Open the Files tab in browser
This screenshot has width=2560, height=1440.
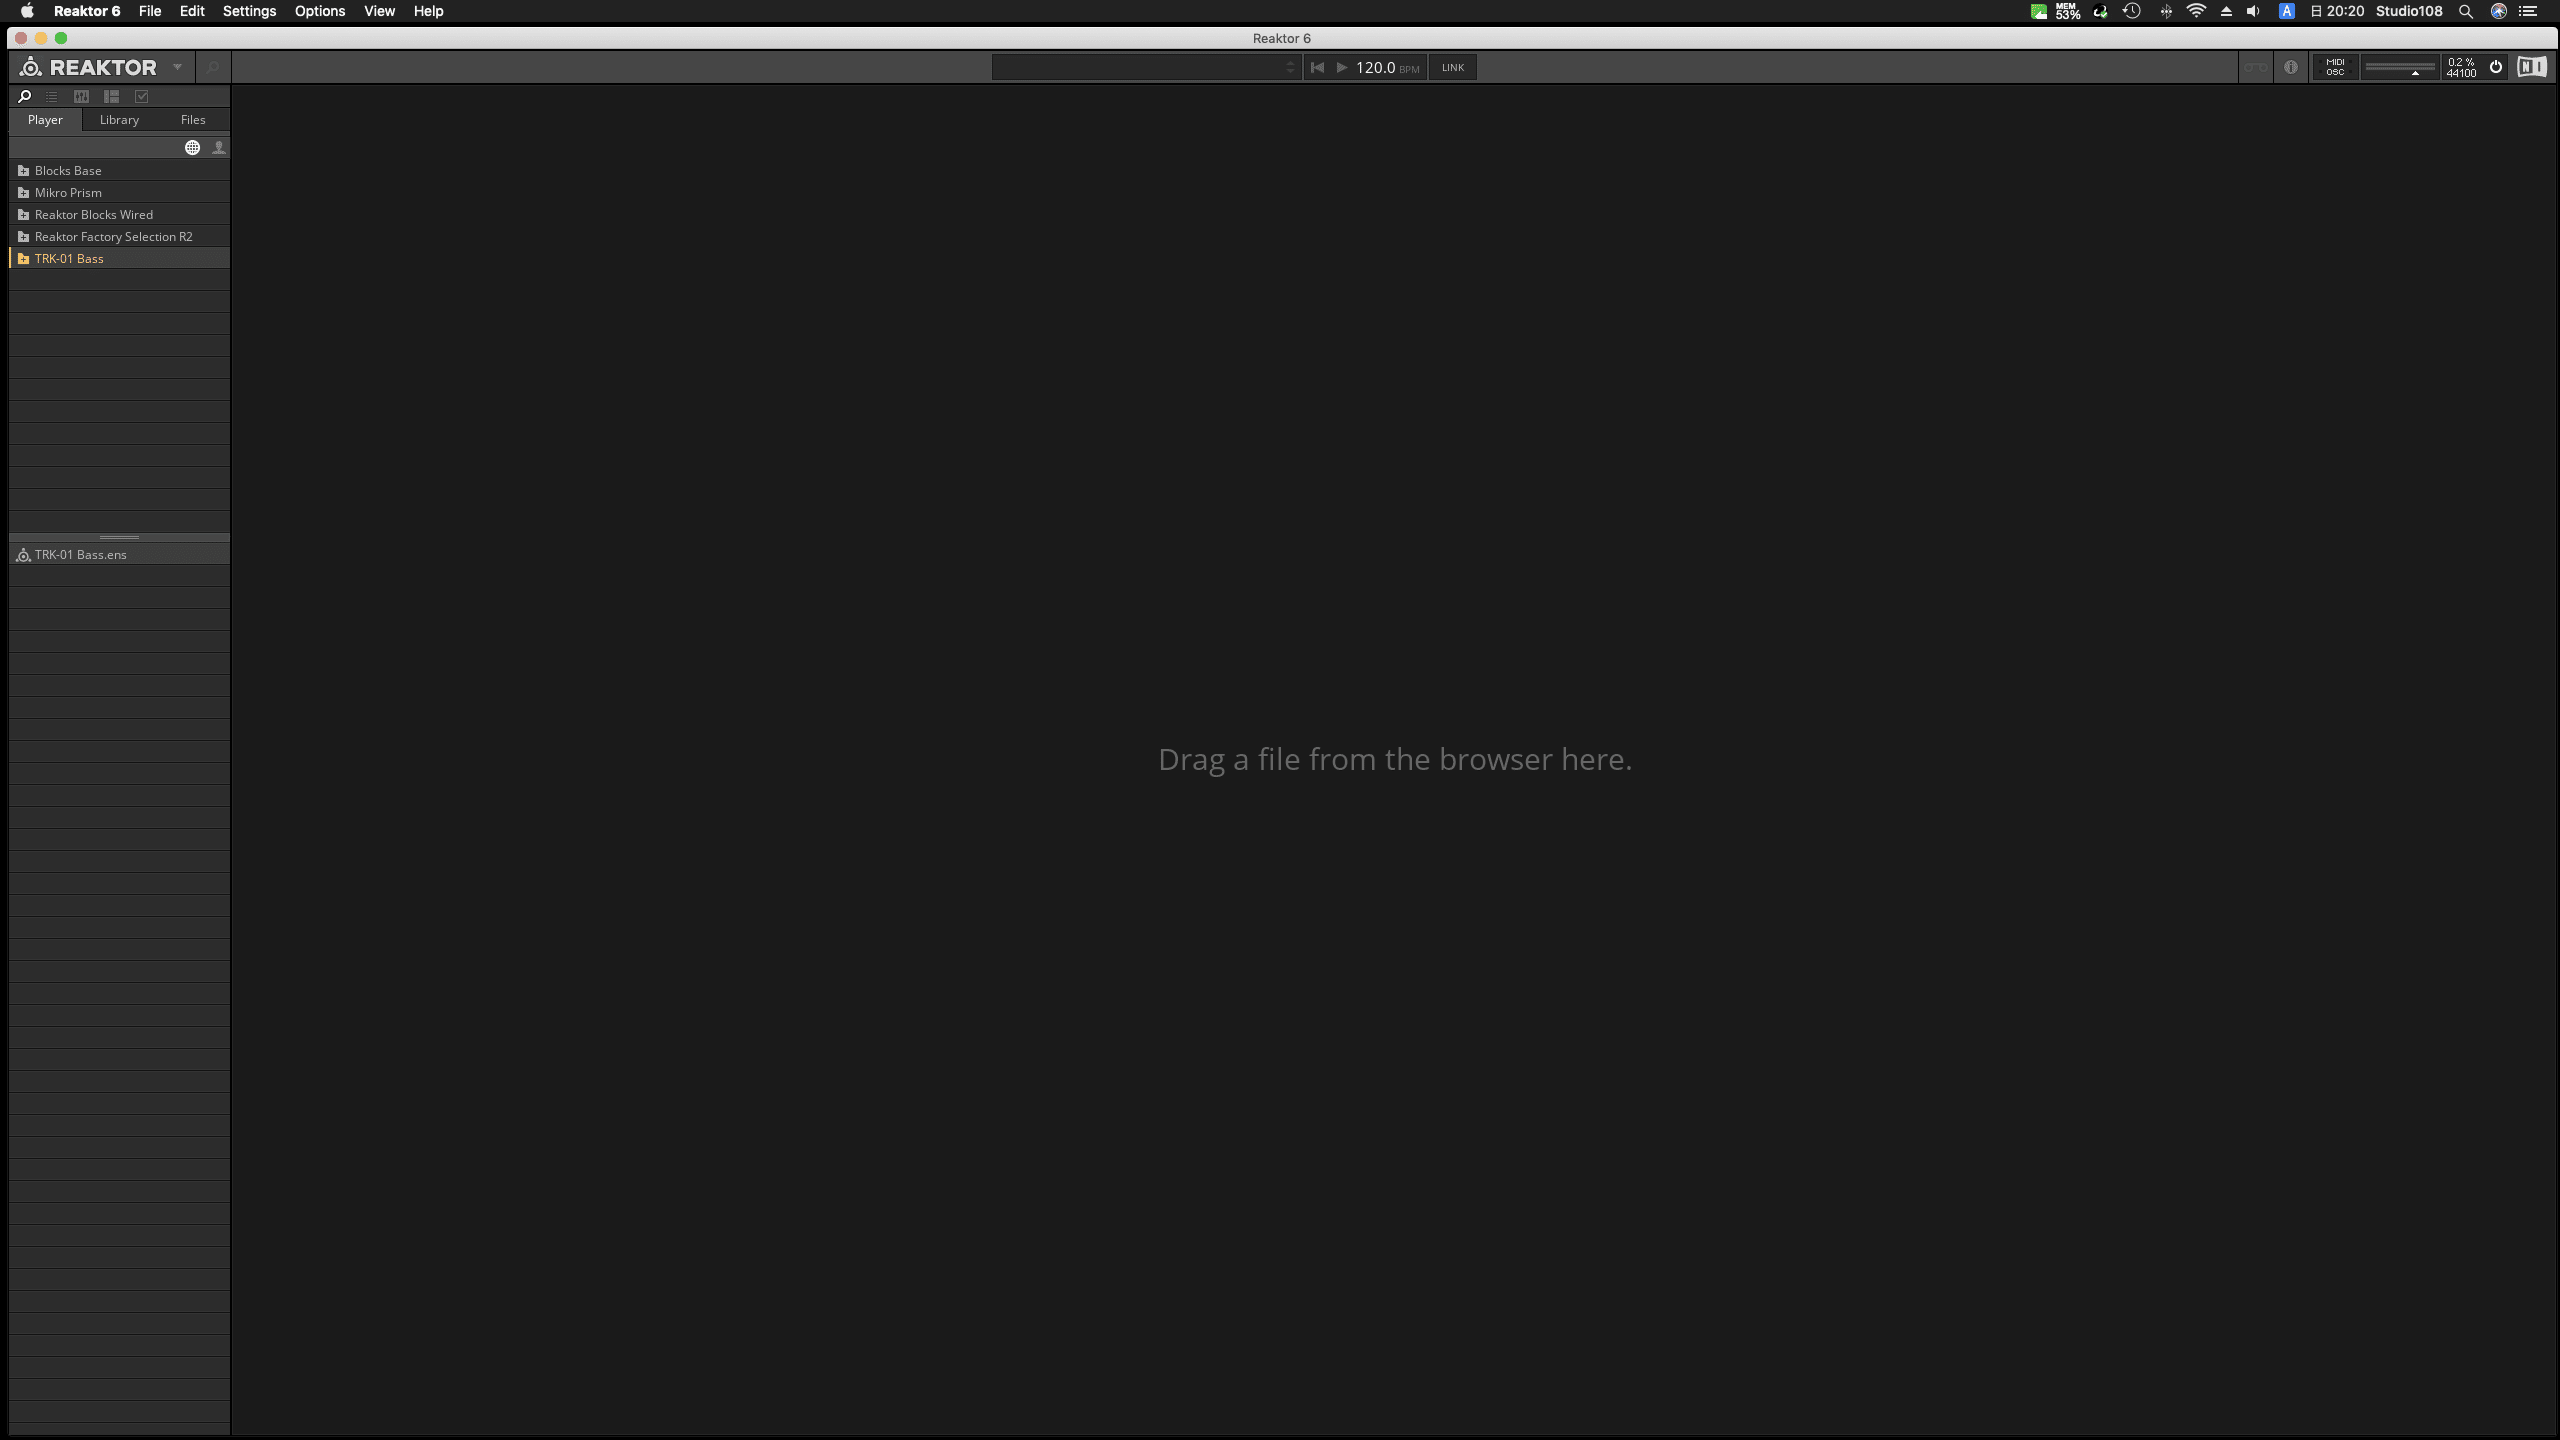(x=192, y=120)
